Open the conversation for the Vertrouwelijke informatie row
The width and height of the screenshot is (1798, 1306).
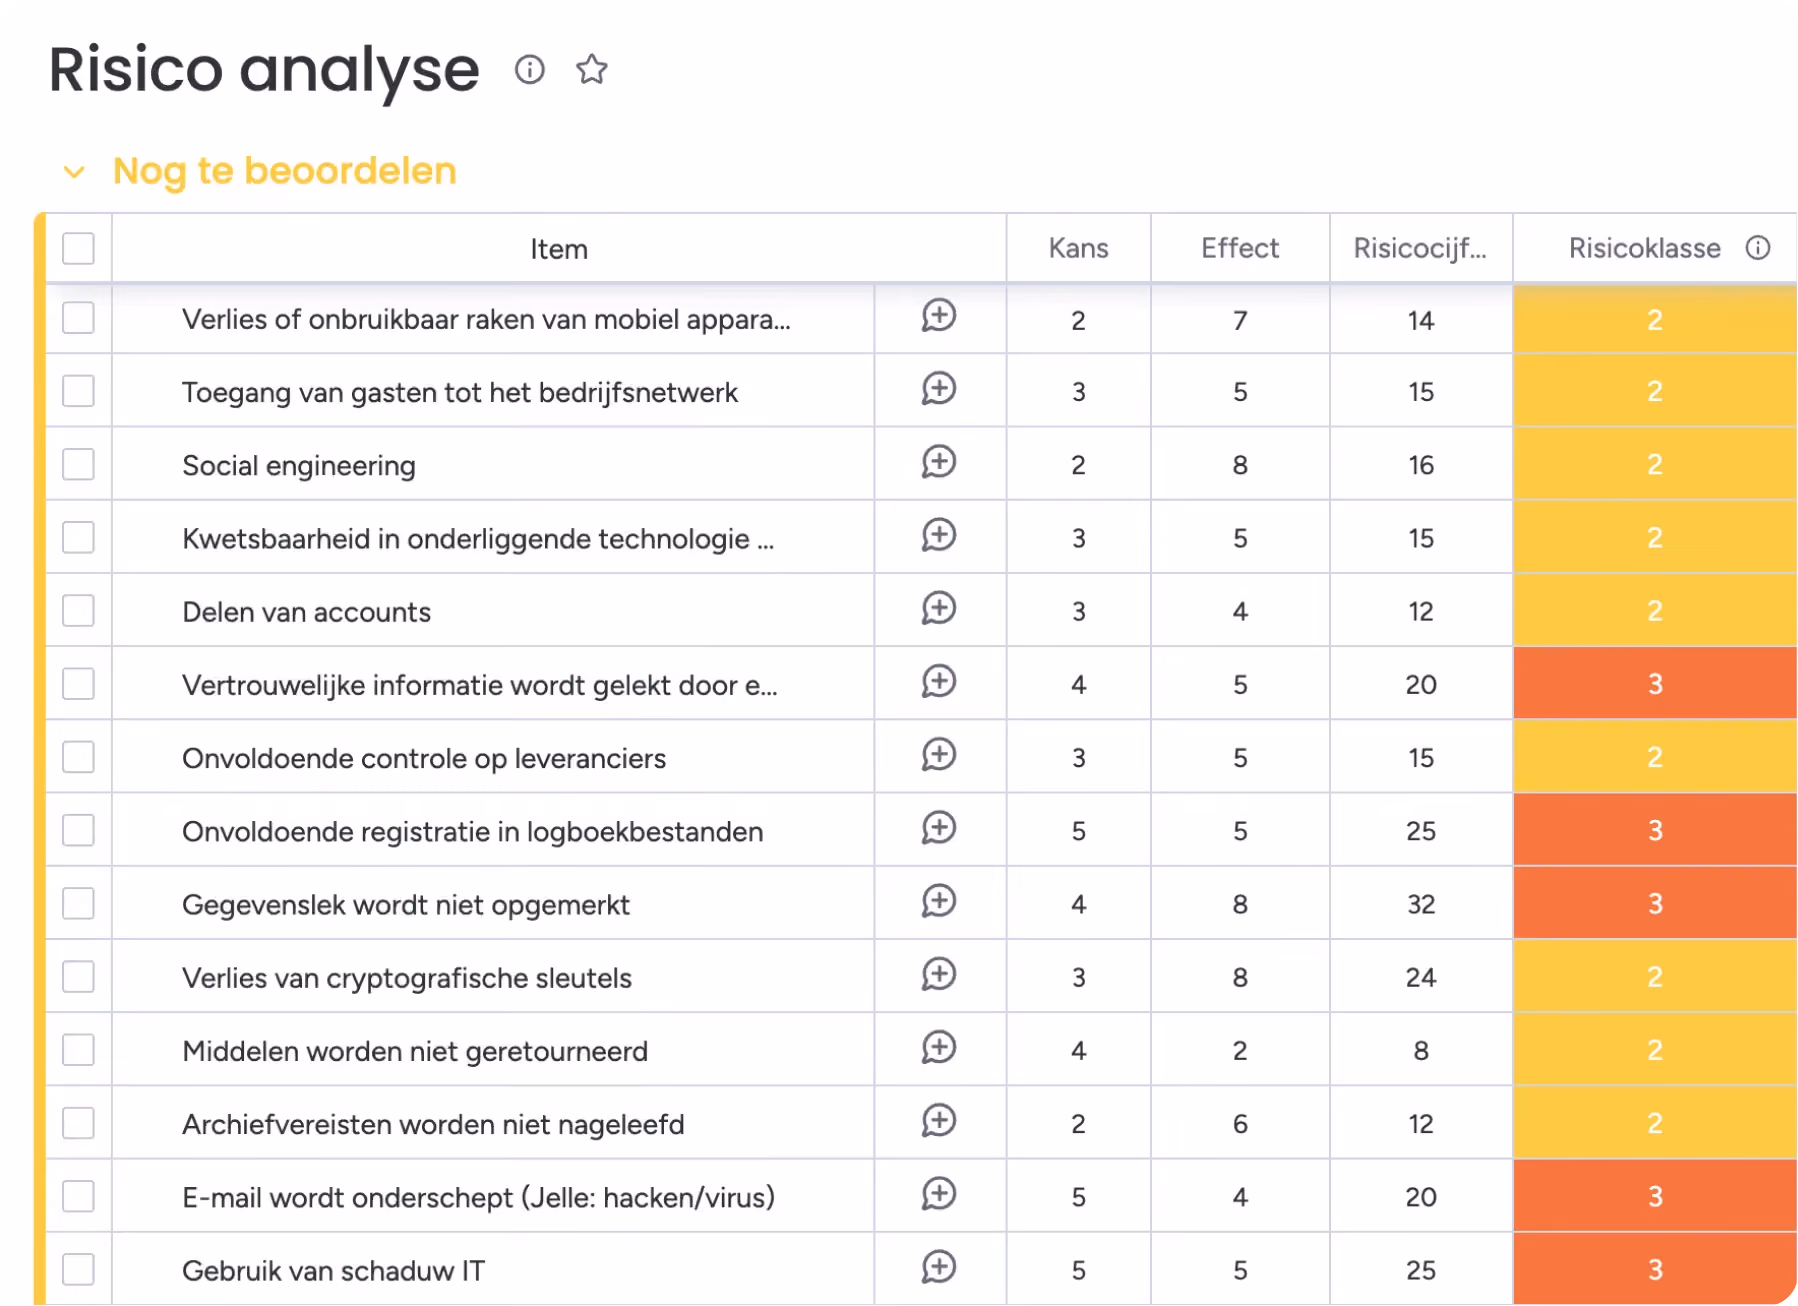939,682
